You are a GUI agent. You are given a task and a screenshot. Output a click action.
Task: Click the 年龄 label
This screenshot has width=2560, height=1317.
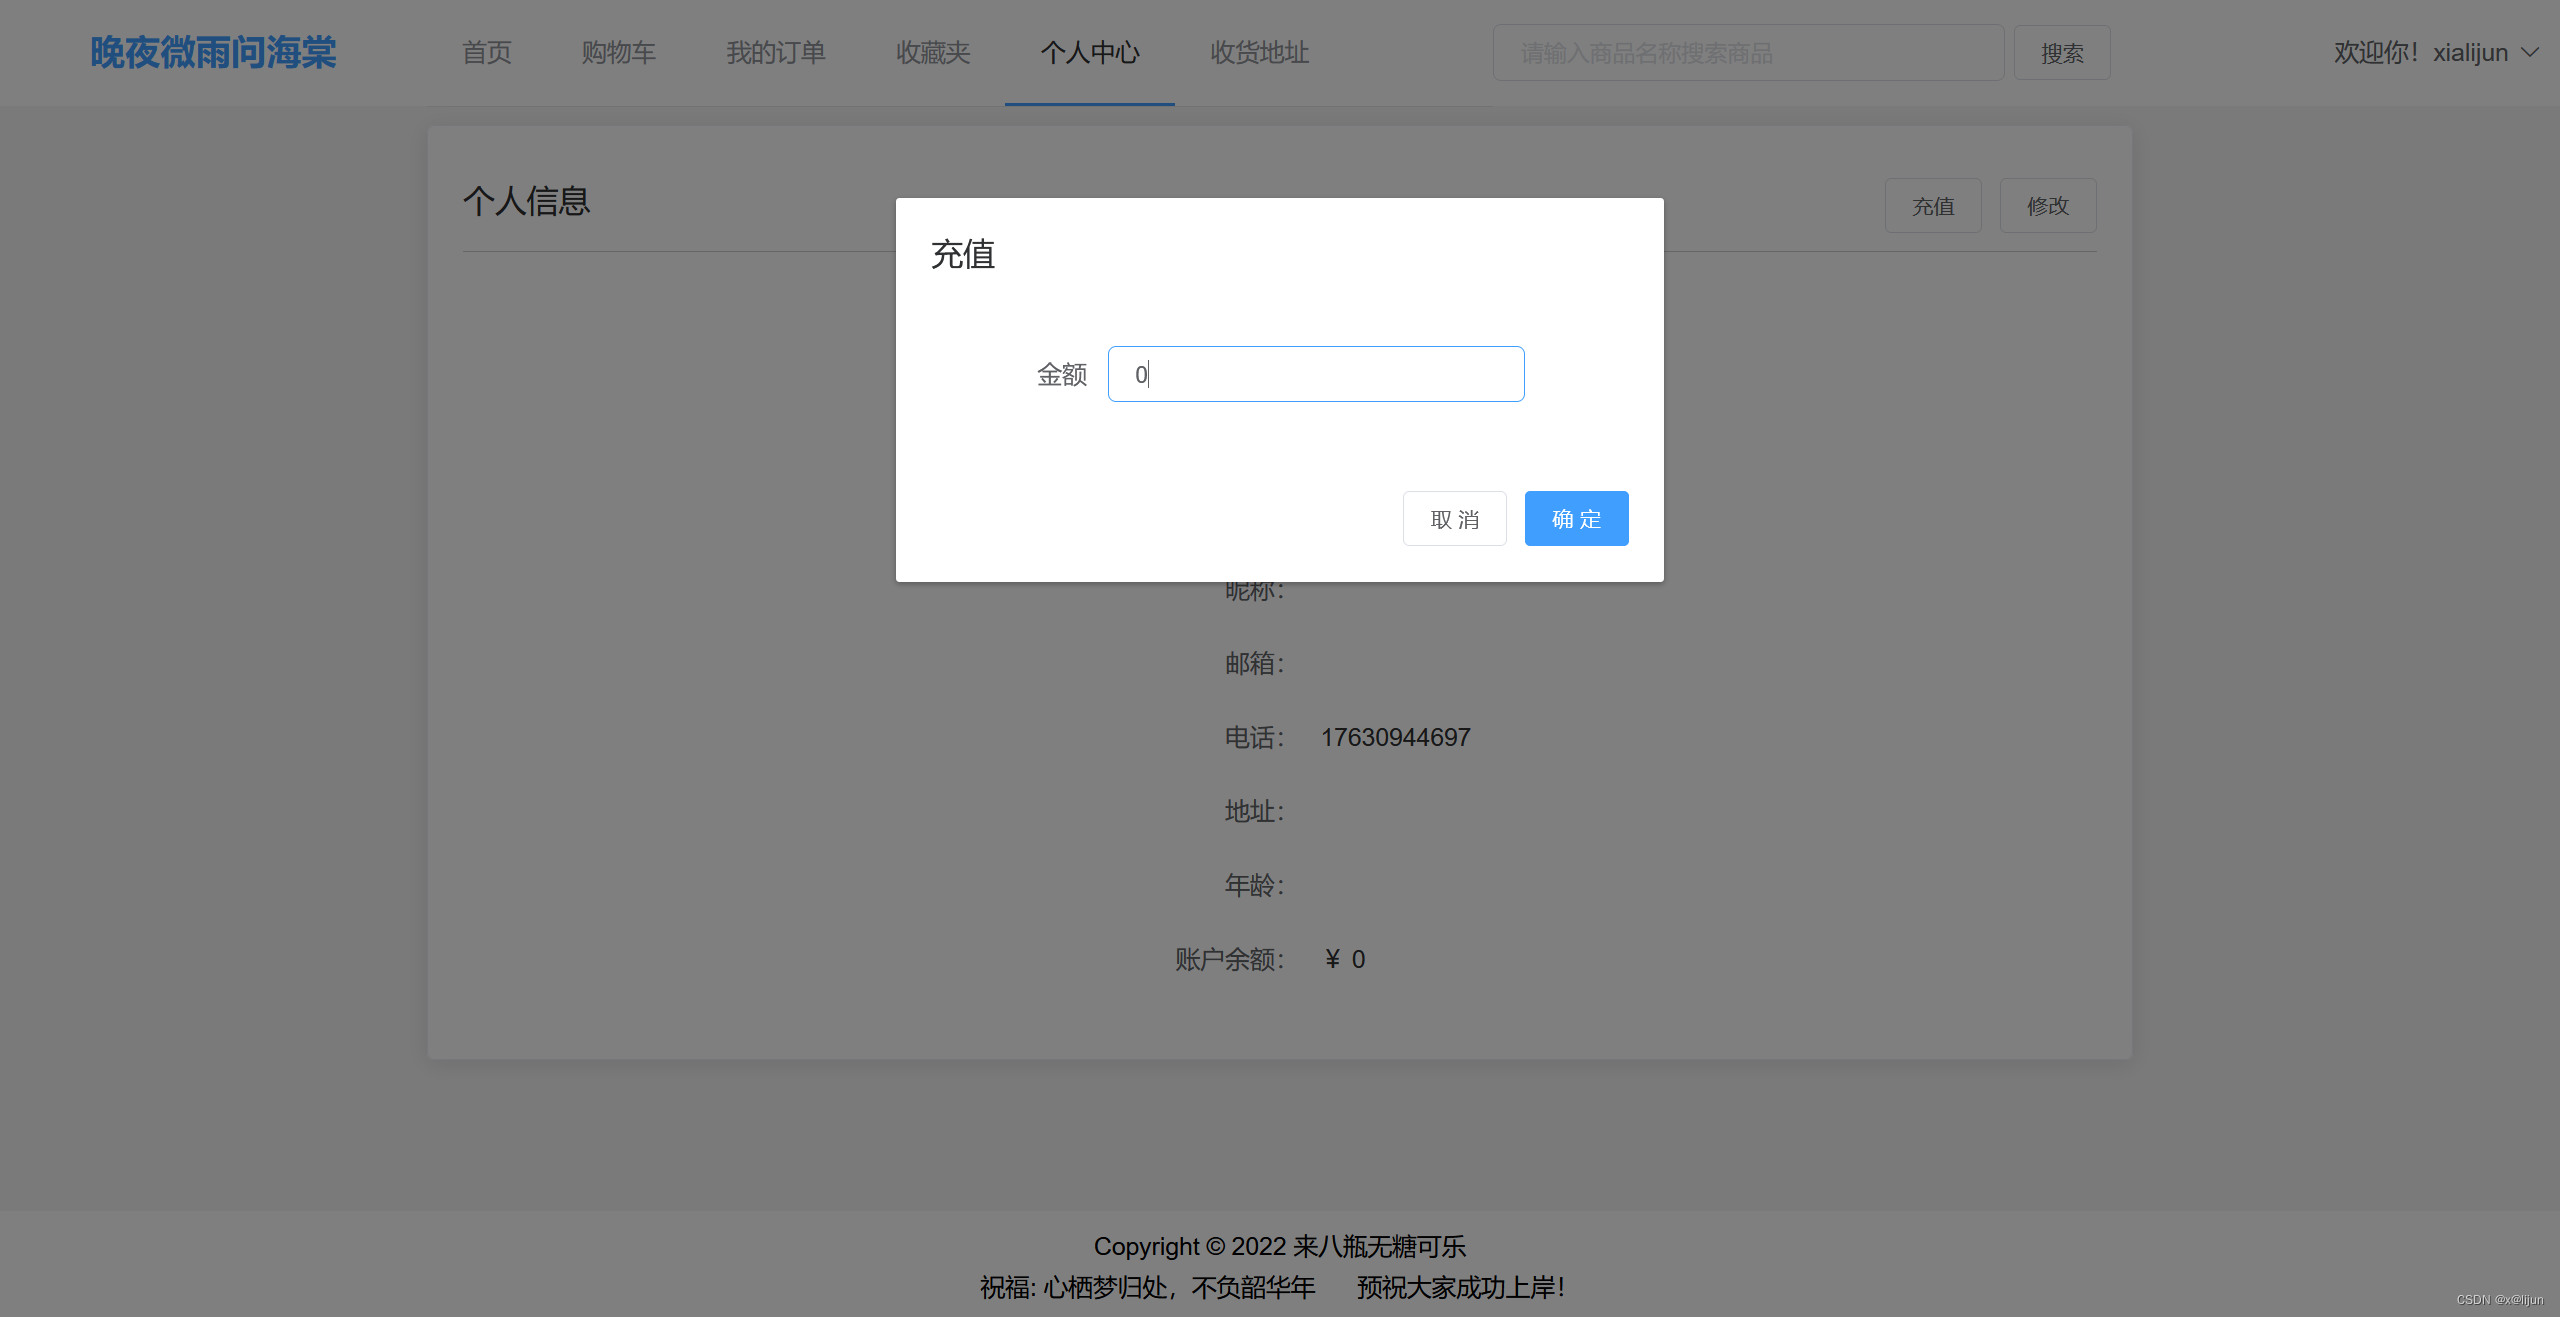[1254, 885]
